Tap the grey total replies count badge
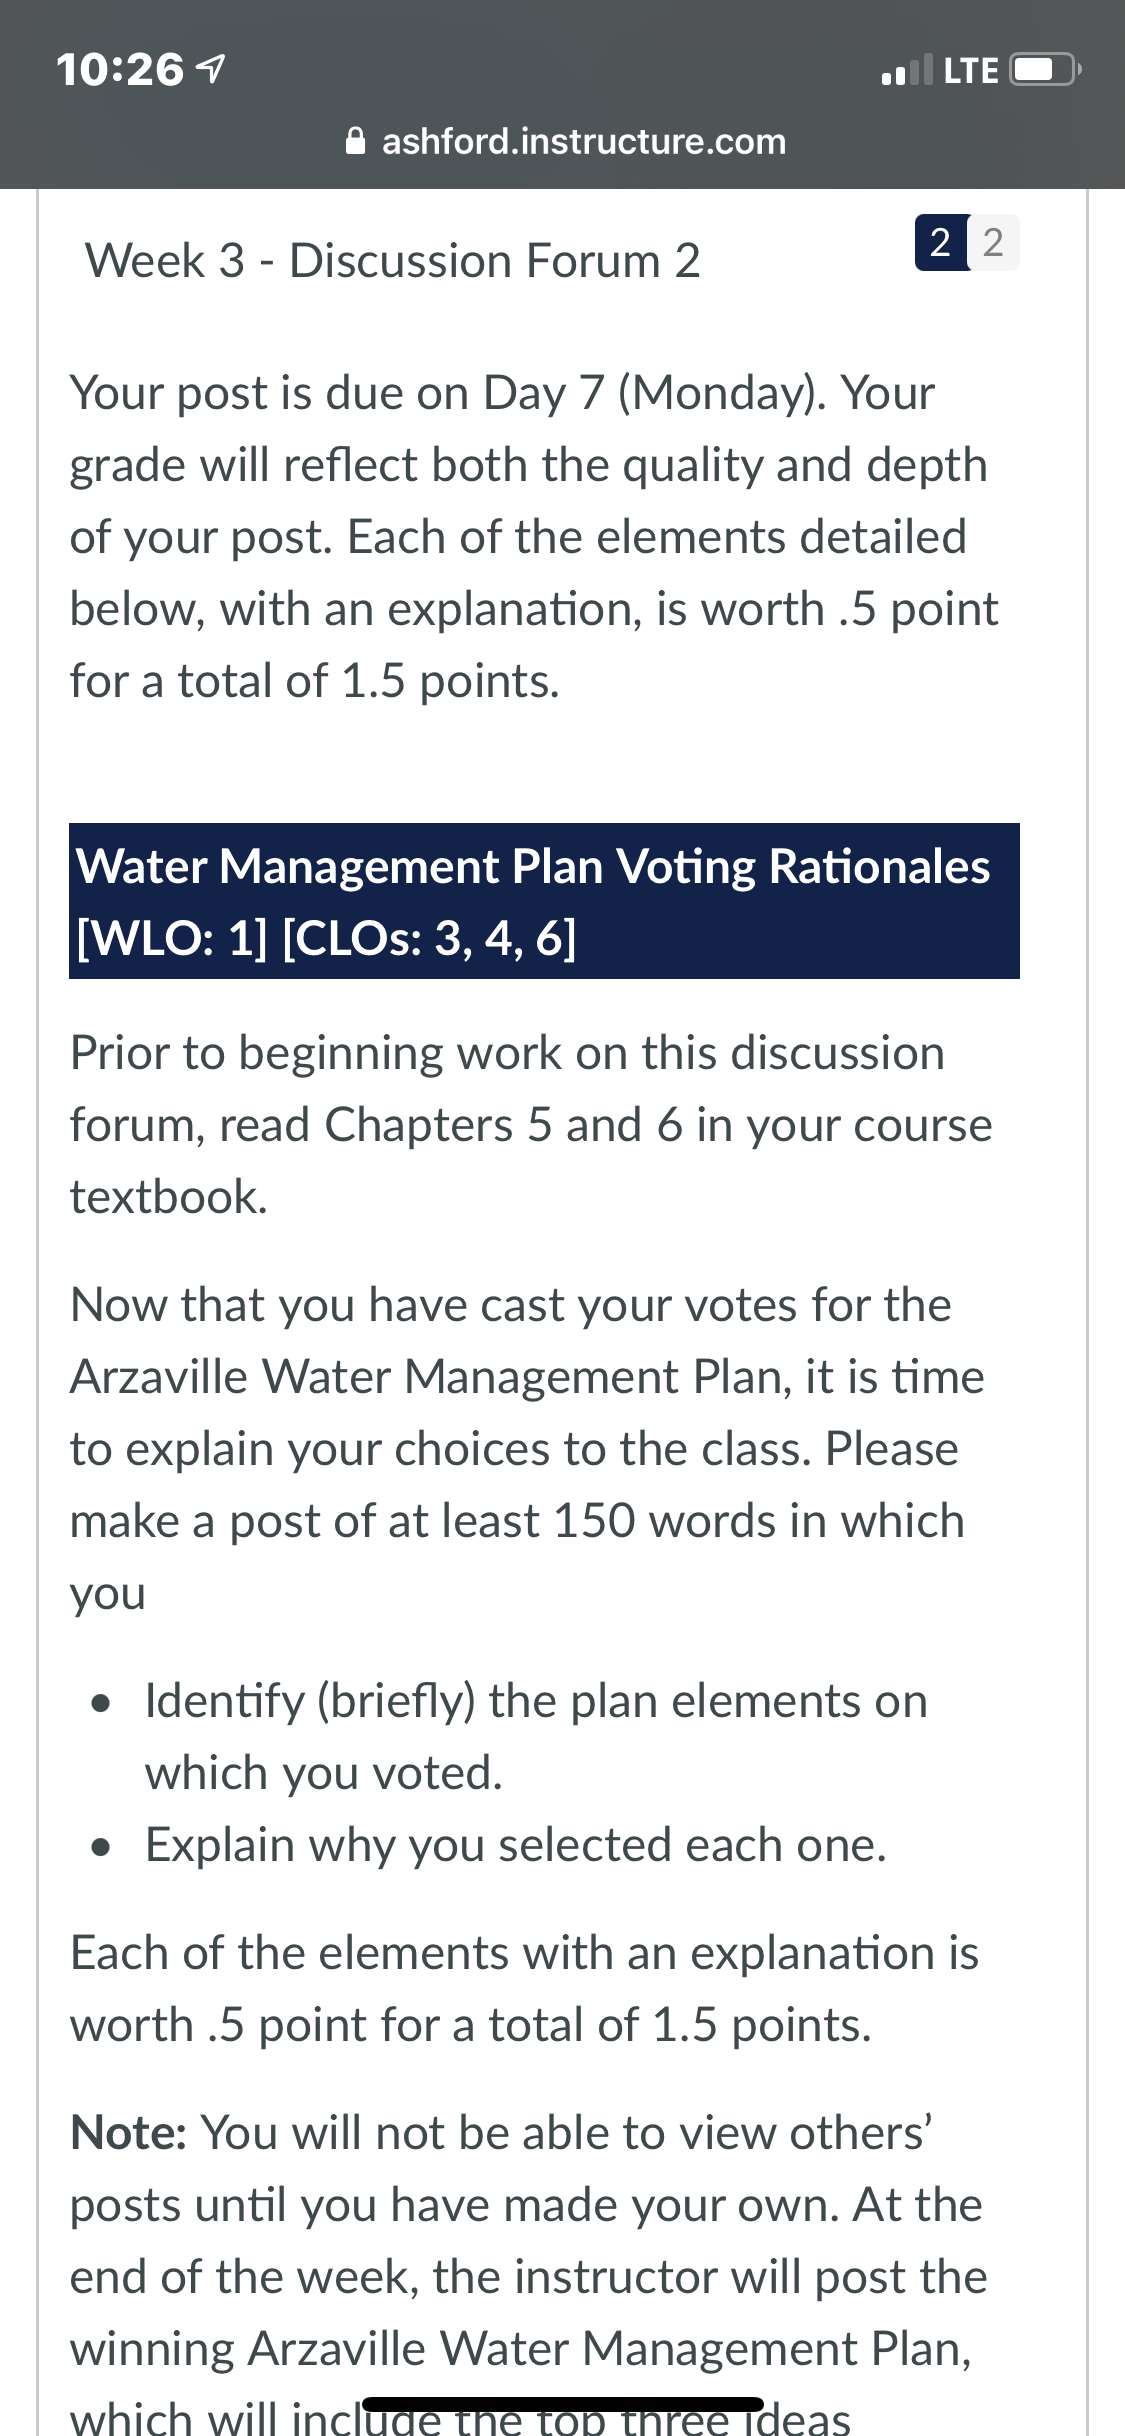Screen dimensions: 1125x2436 (993, 242)
